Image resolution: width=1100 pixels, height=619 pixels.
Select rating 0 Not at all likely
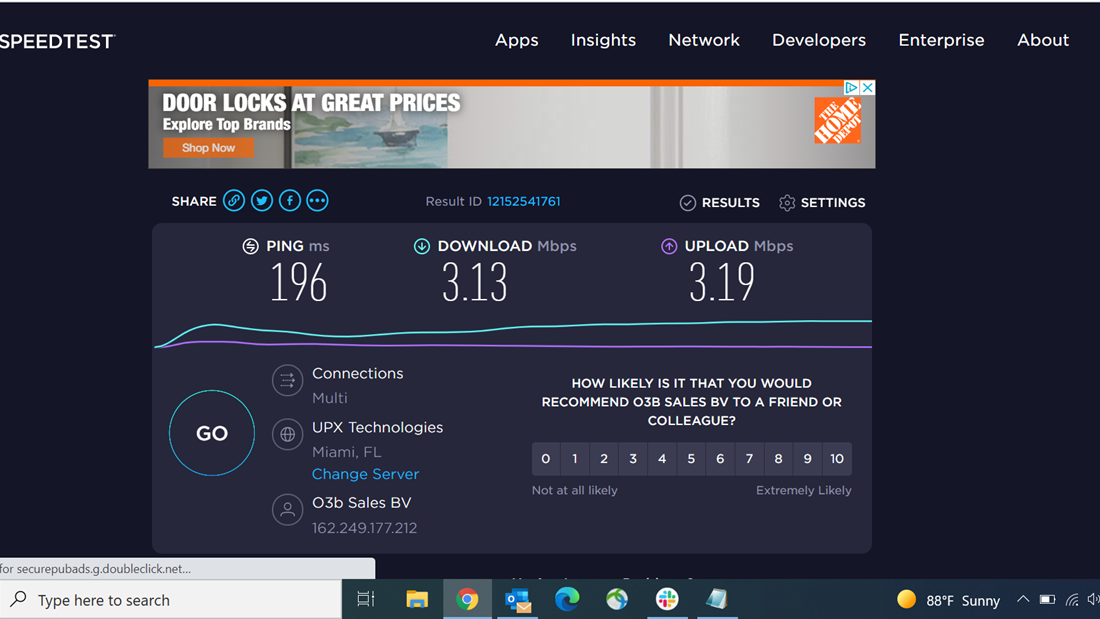pos(546,459)
